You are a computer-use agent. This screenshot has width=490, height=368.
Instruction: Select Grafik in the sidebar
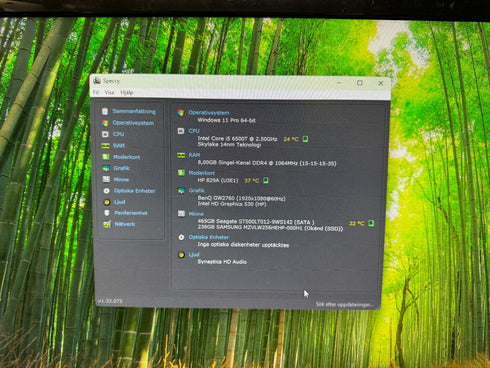121,168
